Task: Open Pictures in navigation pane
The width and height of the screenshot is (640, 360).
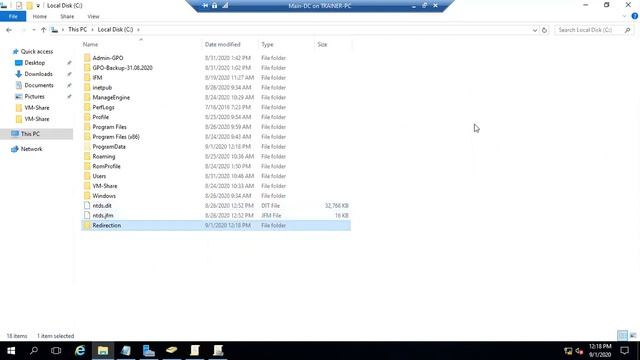Action: (x=34, y=96)
